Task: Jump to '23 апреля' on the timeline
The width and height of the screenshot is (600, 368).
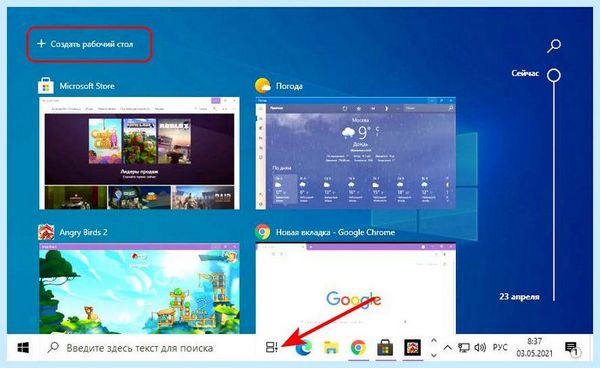Action: point(519,296)
